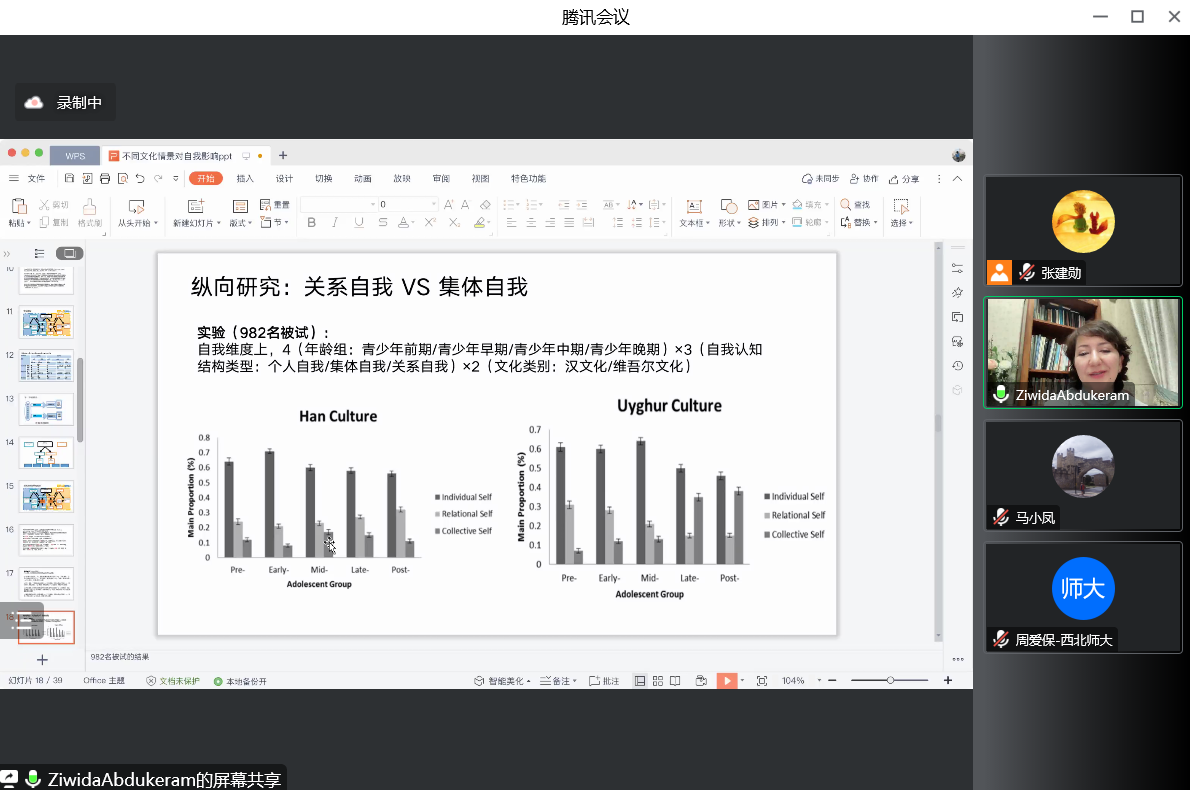Click the Collaborate (协作) button
The width and height of the screenshot is (1190, 790).
coord(864,179)
